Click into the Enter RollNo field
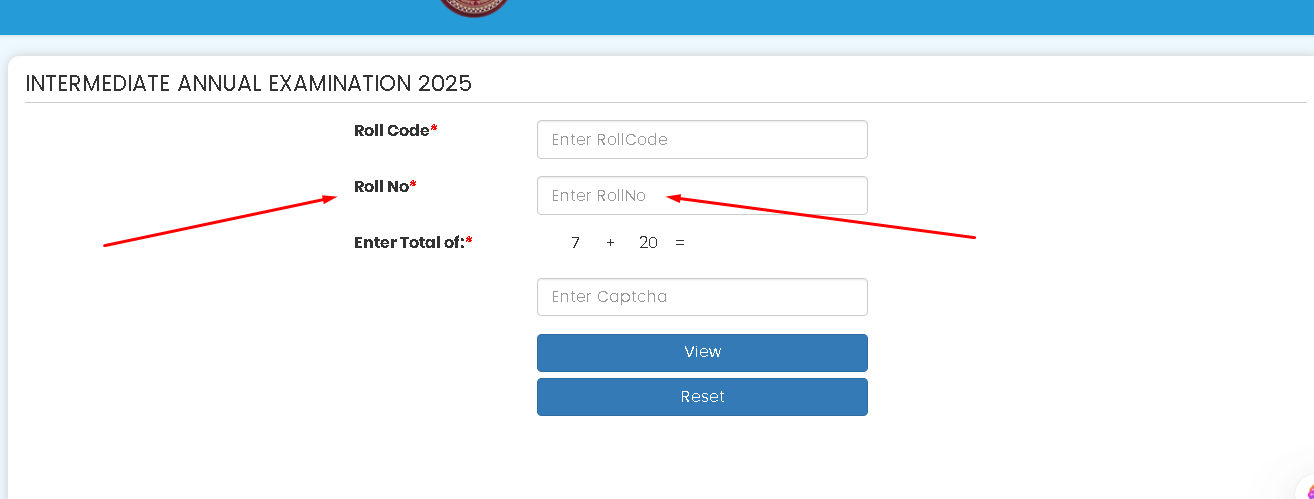This screenshot has width=1314, height=499. point(702,196)
